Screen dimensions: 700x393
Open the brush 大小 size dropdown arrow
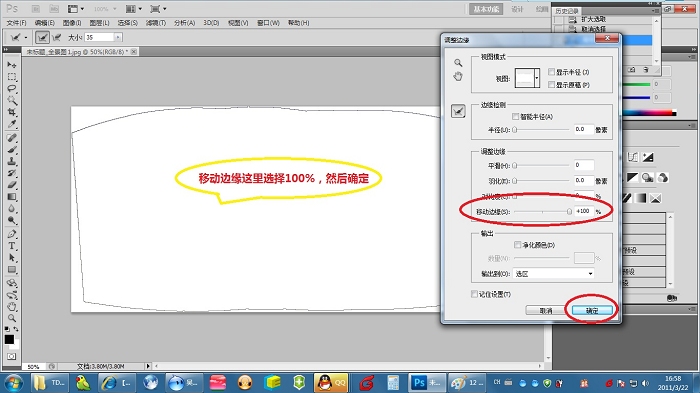coord(118,38)
